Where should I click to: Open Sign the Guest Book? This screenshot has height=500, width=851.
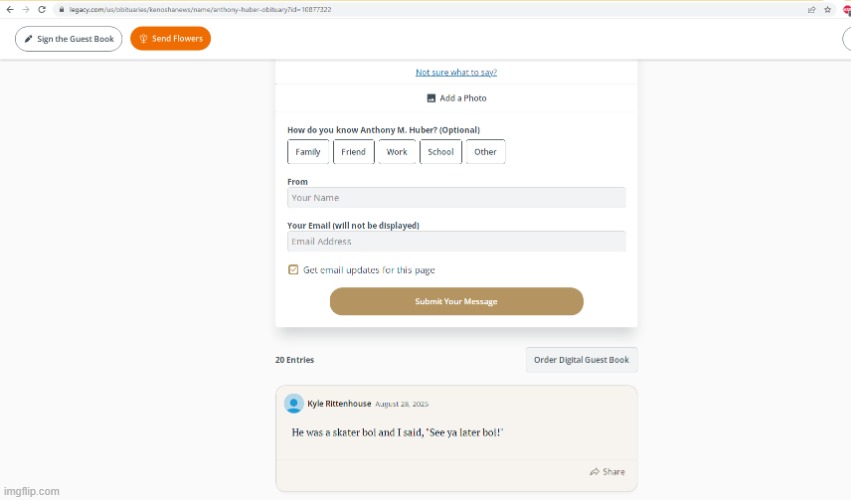tap(68, 39)
